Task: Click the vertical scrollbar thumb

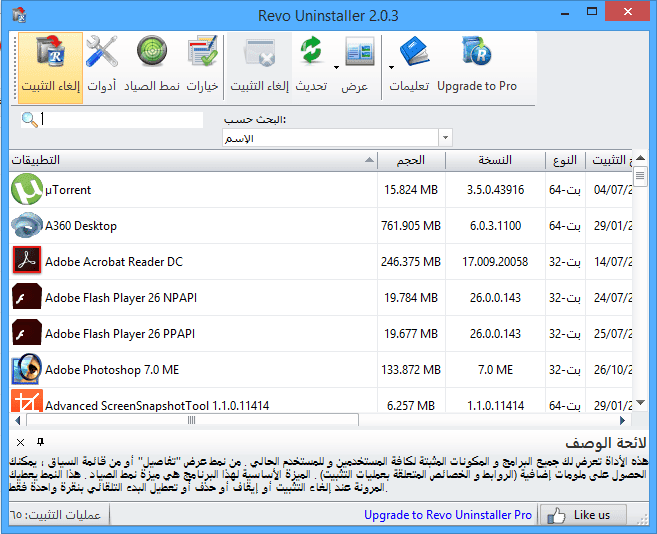Action: 640,176
